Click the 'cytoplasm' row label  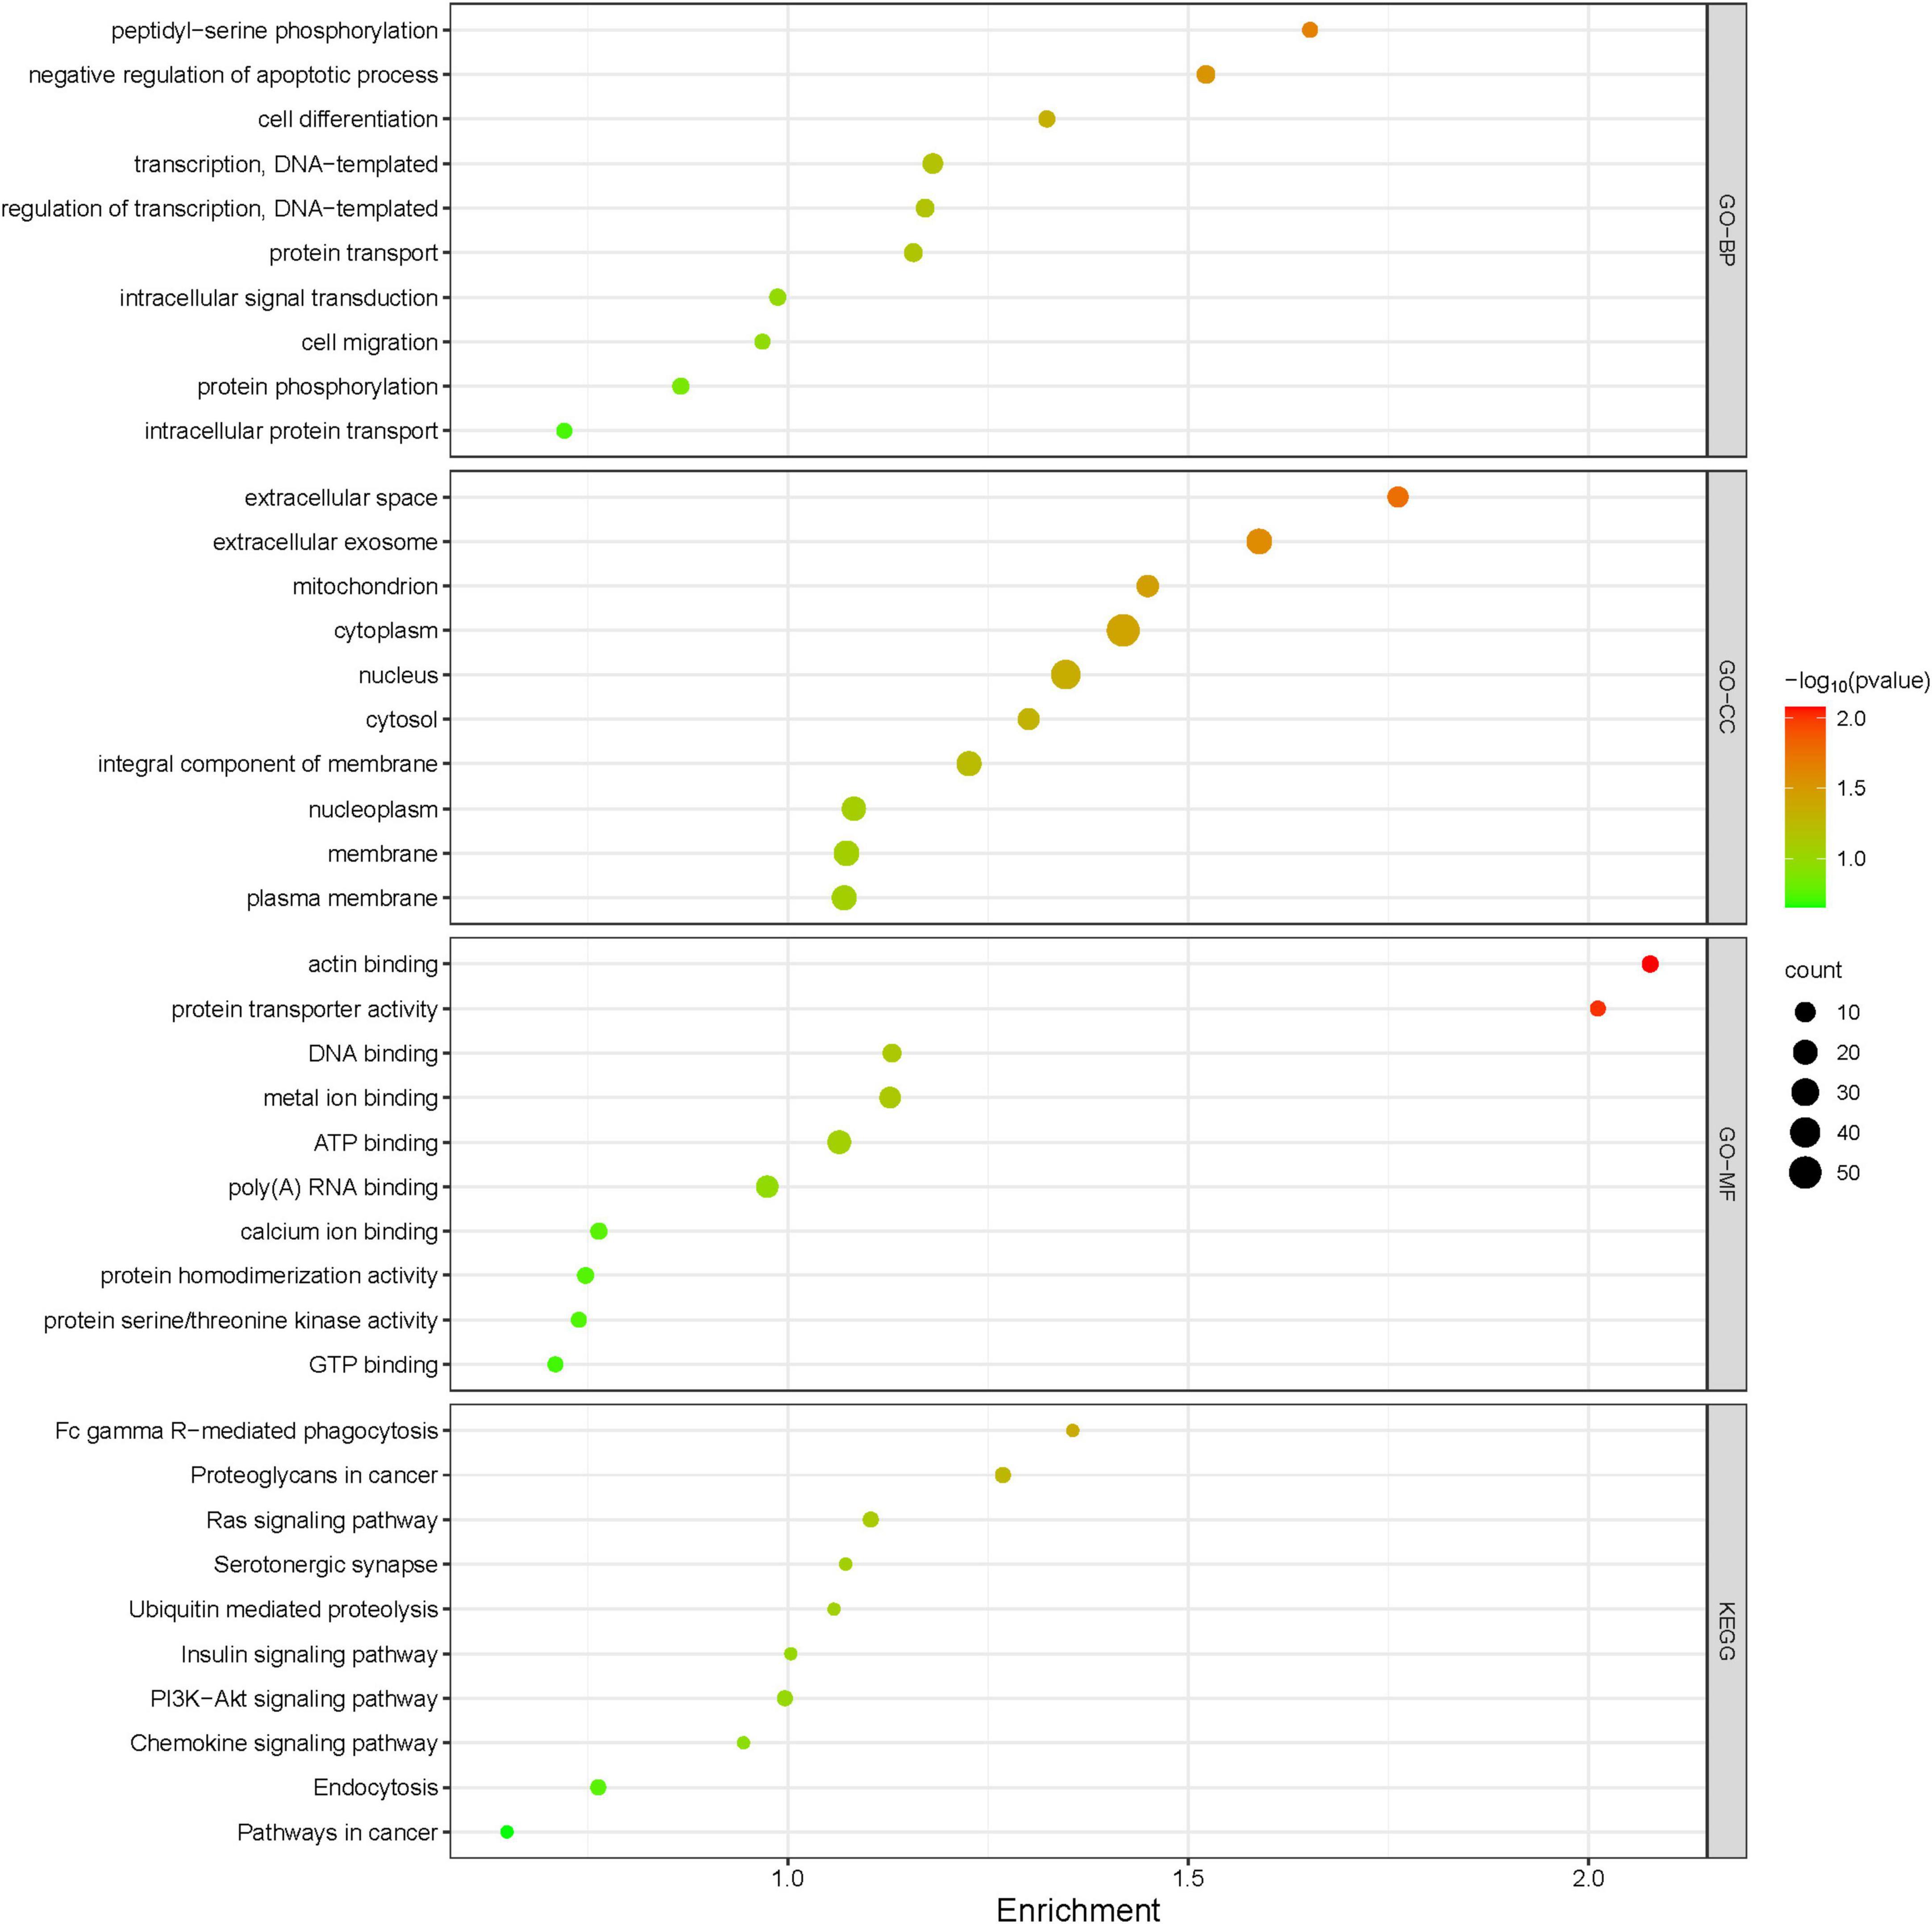386,631
